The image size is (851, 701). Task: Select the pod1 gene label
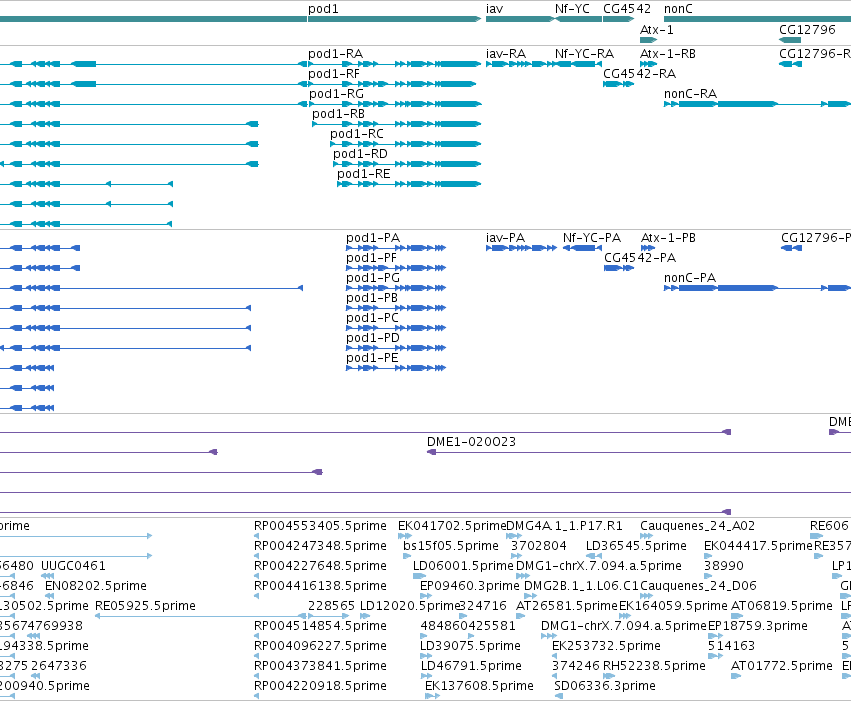point(323,9)
